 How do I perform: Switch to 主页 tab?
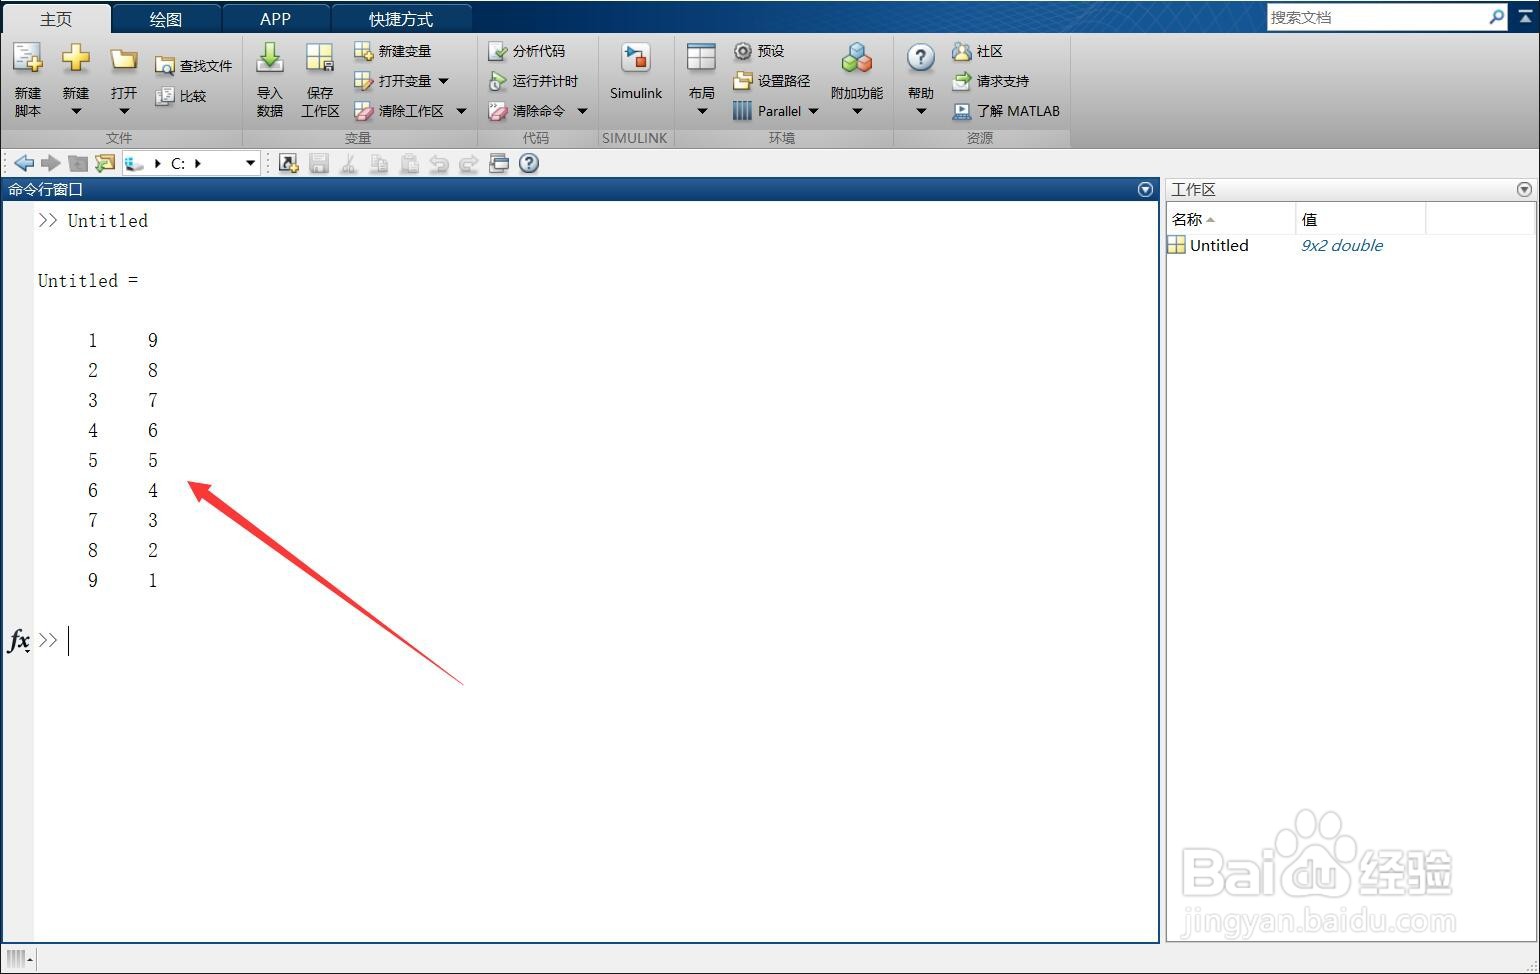tap(56, 18)
